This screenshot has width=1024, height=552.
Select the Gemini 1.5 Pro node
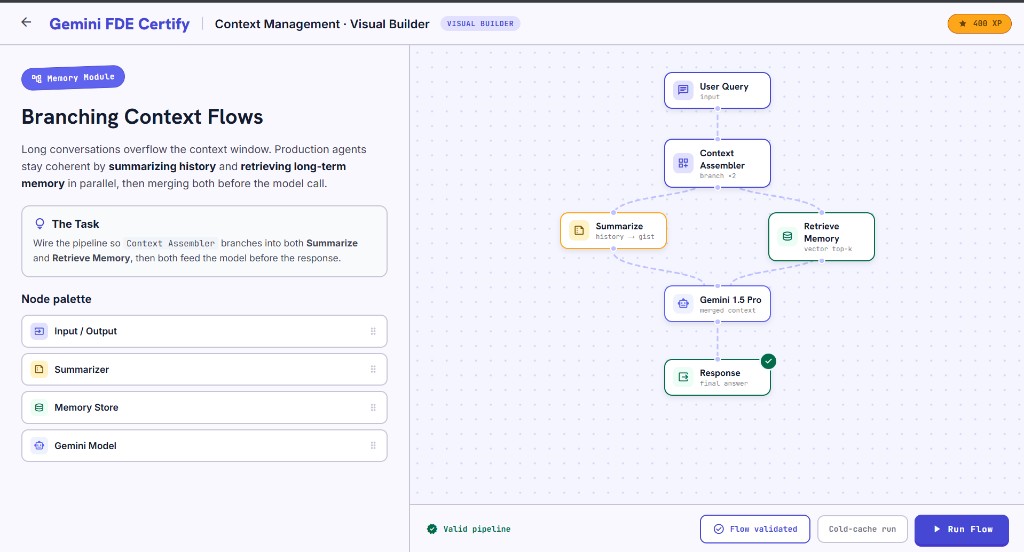tap(717, 304)
